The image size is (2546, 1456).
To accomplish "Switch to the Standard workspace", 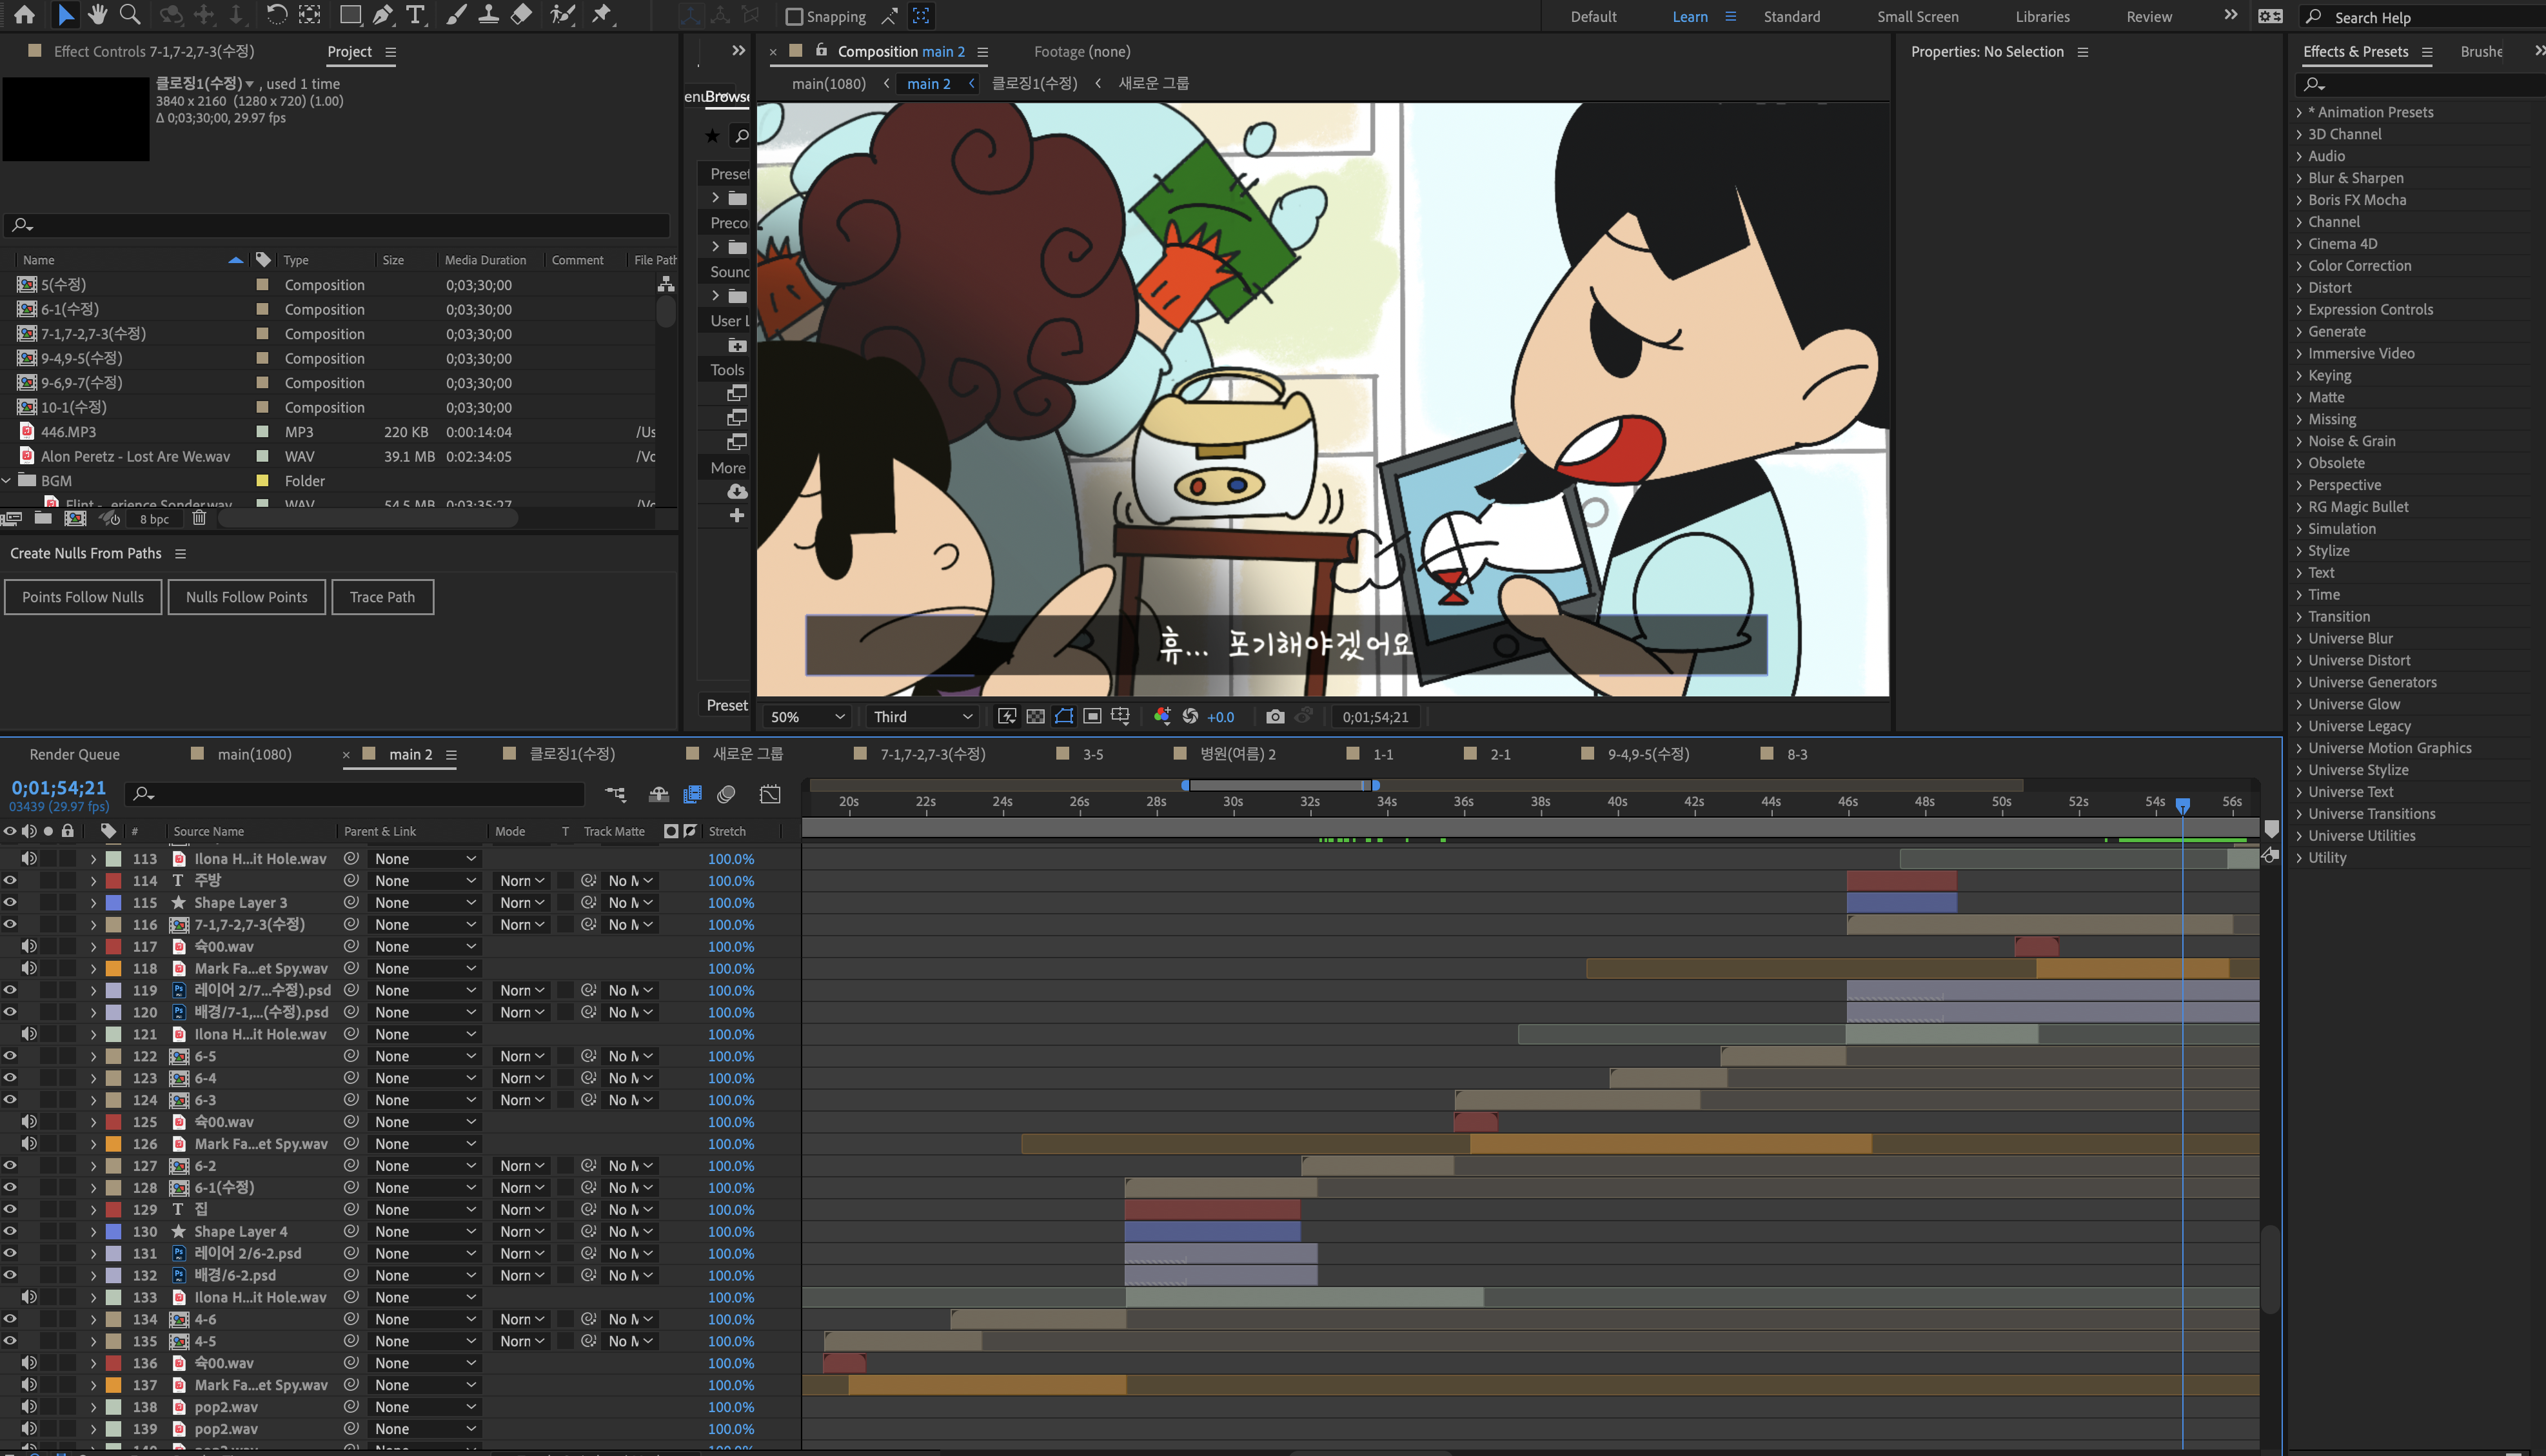I will [1791, 16].
